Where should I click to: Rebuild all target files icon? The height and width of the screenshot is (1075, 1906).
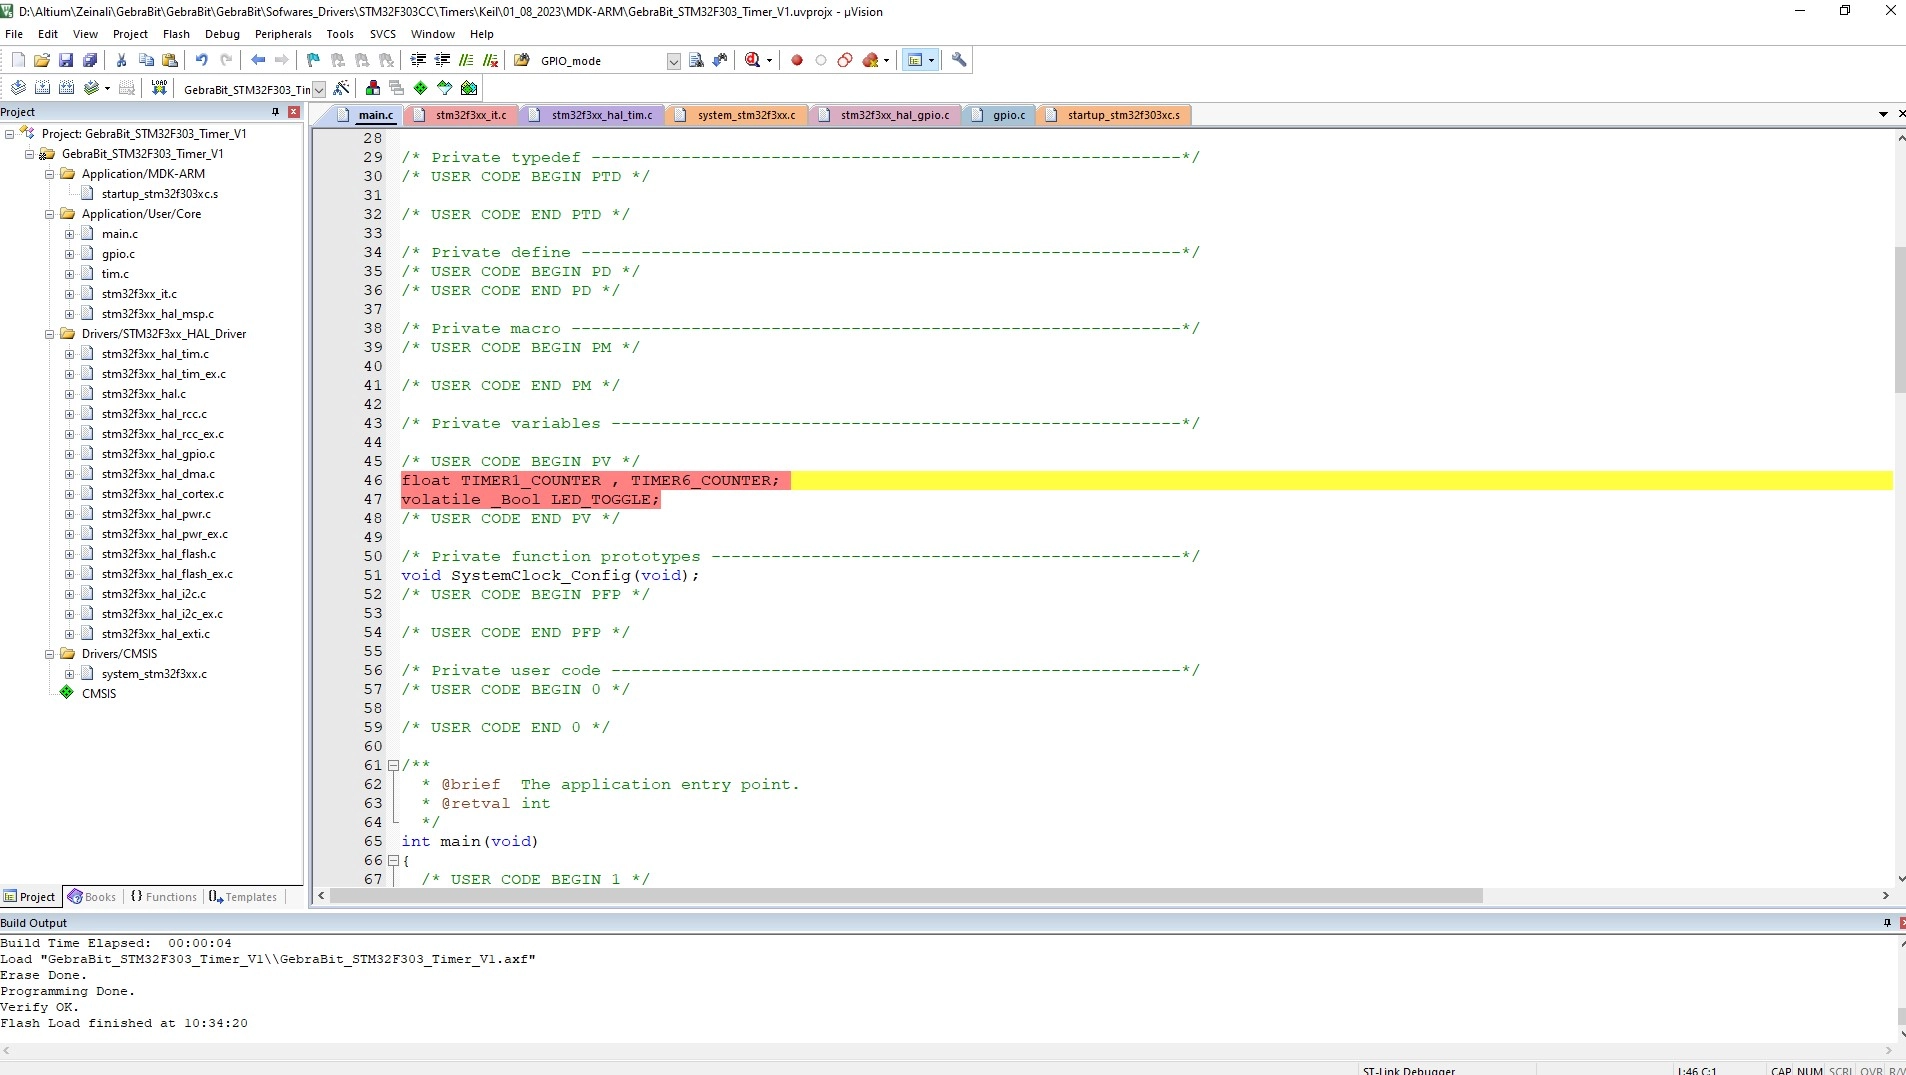click(x=66, y=88)
